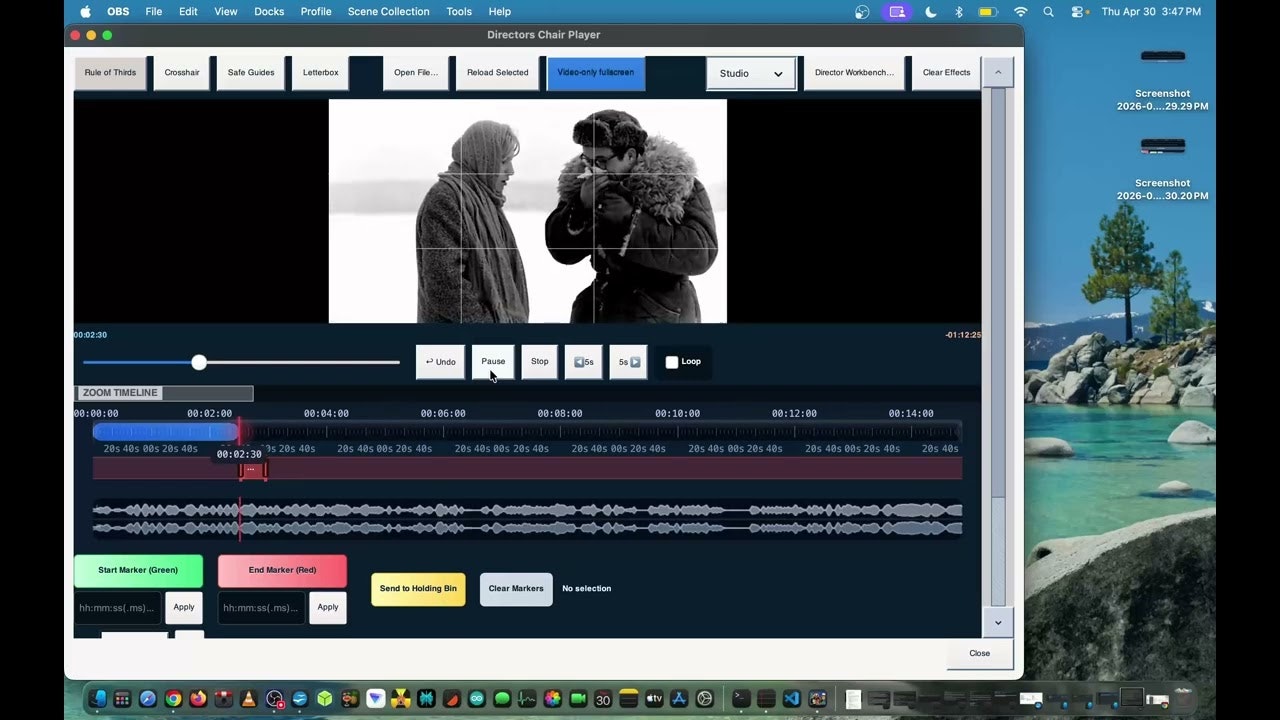This screenshot has height=720, width=1280.
Task: Open Launchpad in the Dock
Action: tap(122, 699)
